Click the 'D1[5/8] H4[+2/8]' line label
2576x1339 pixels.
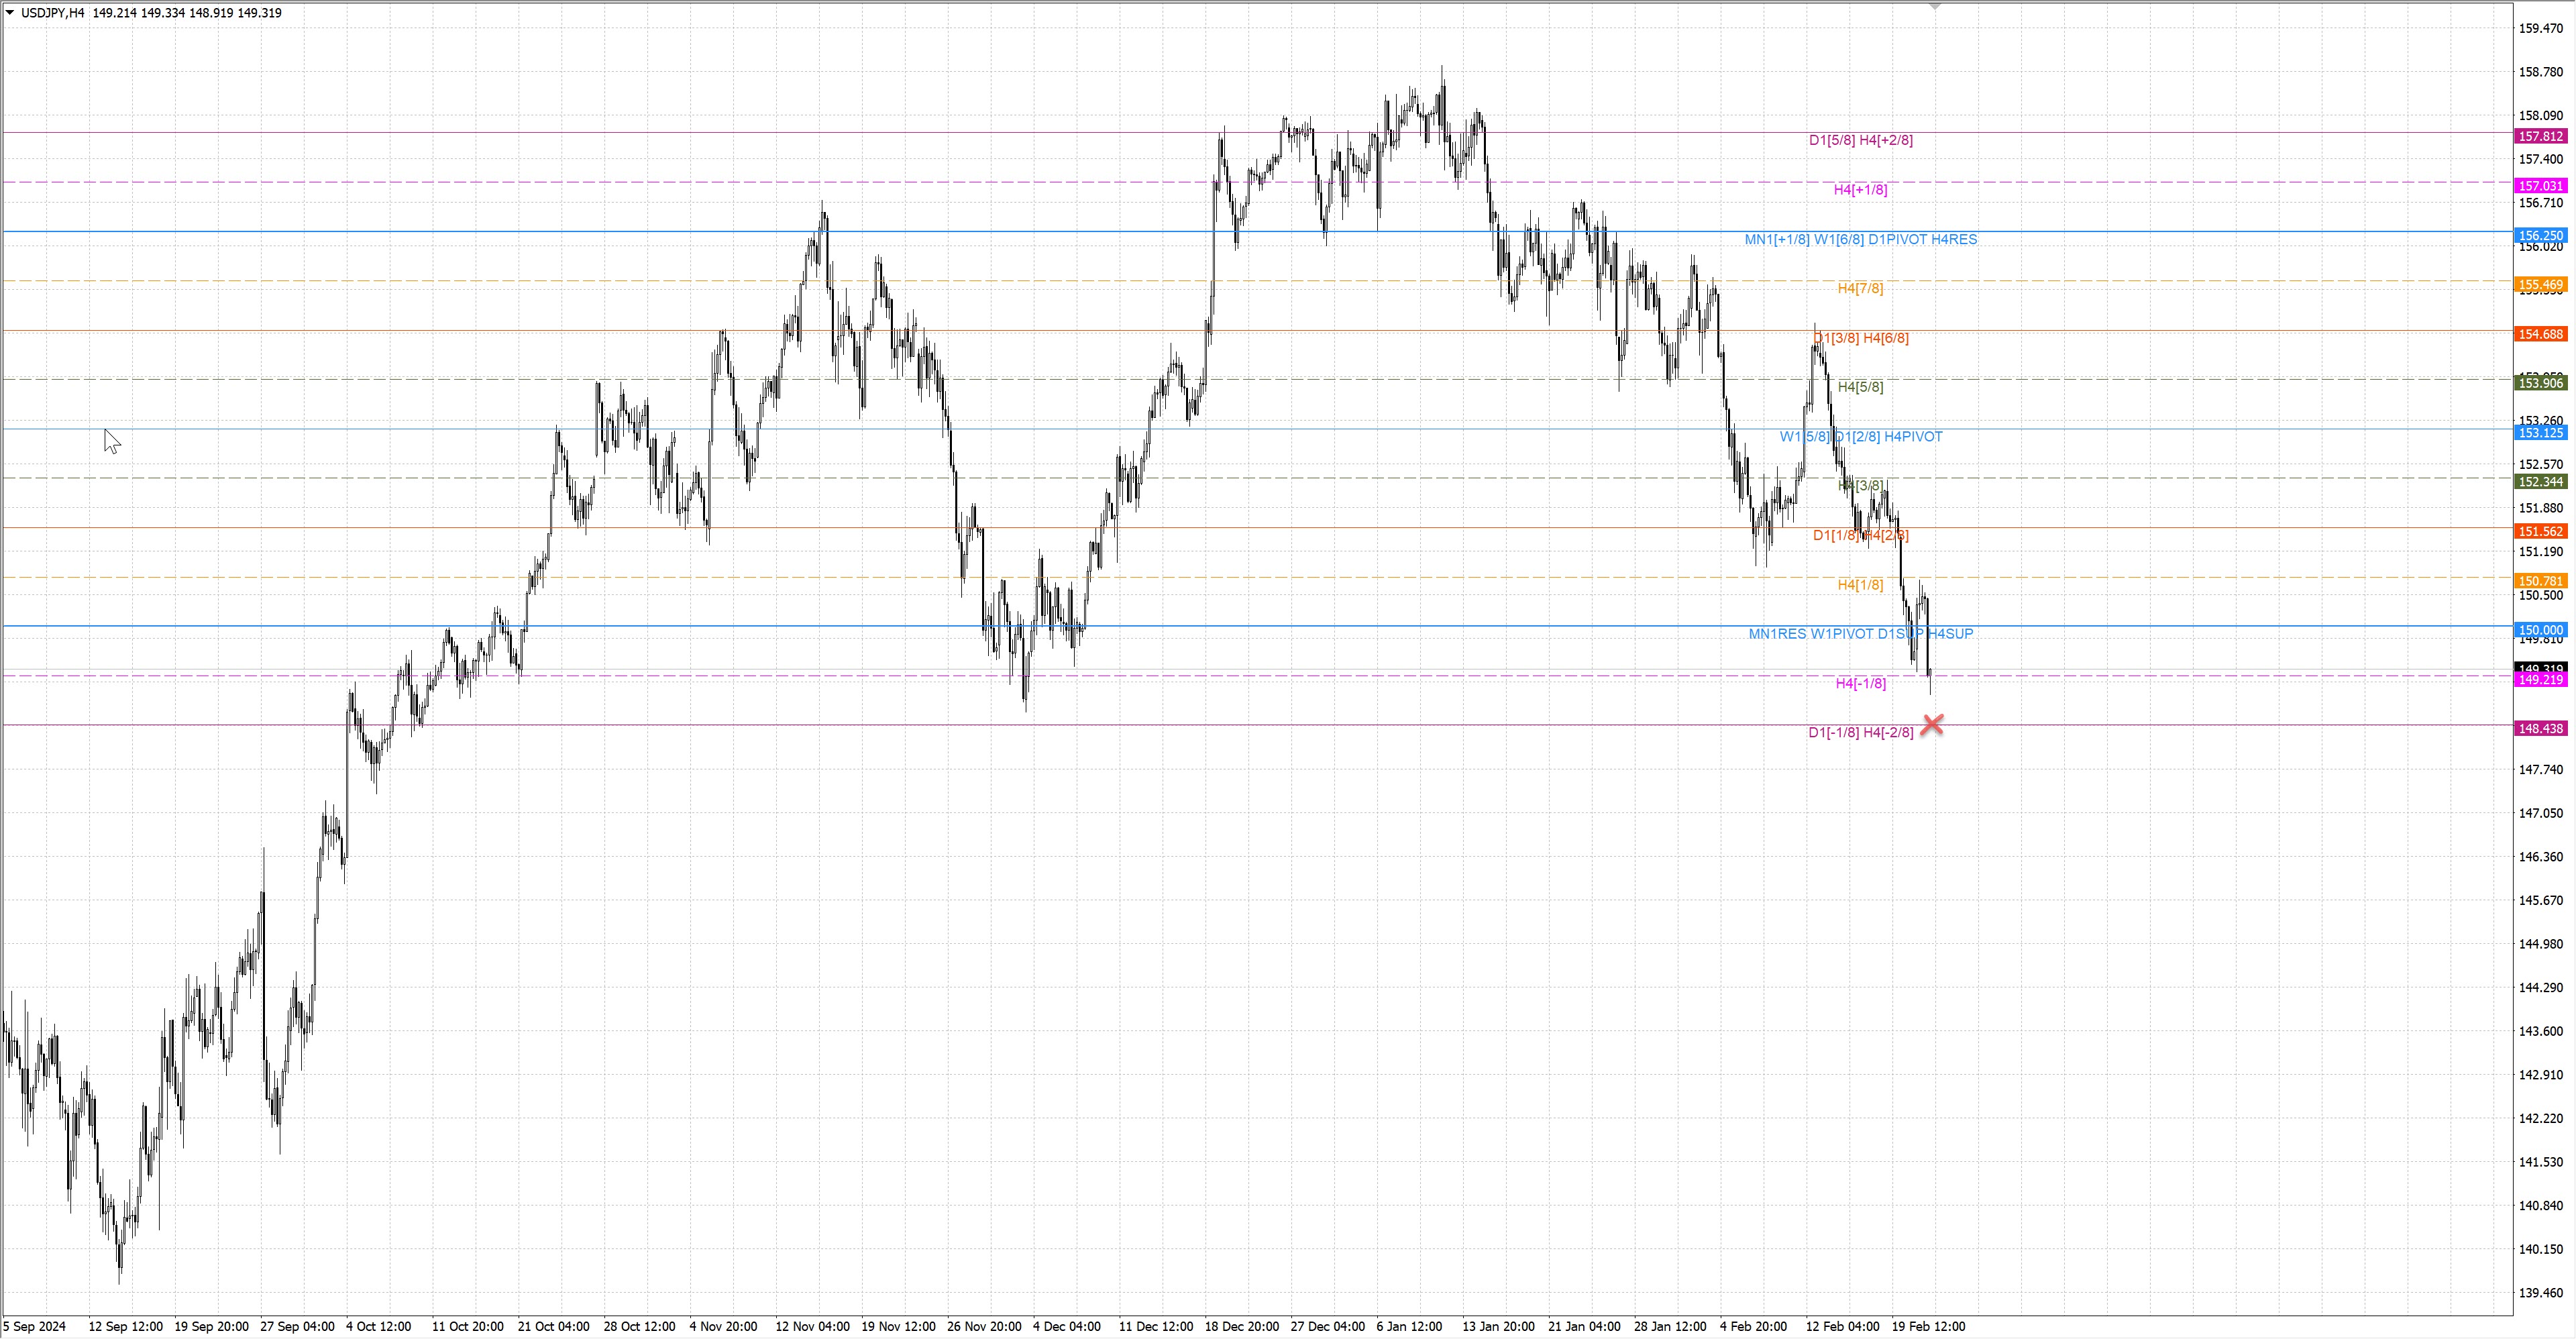tap(1860, 140)
